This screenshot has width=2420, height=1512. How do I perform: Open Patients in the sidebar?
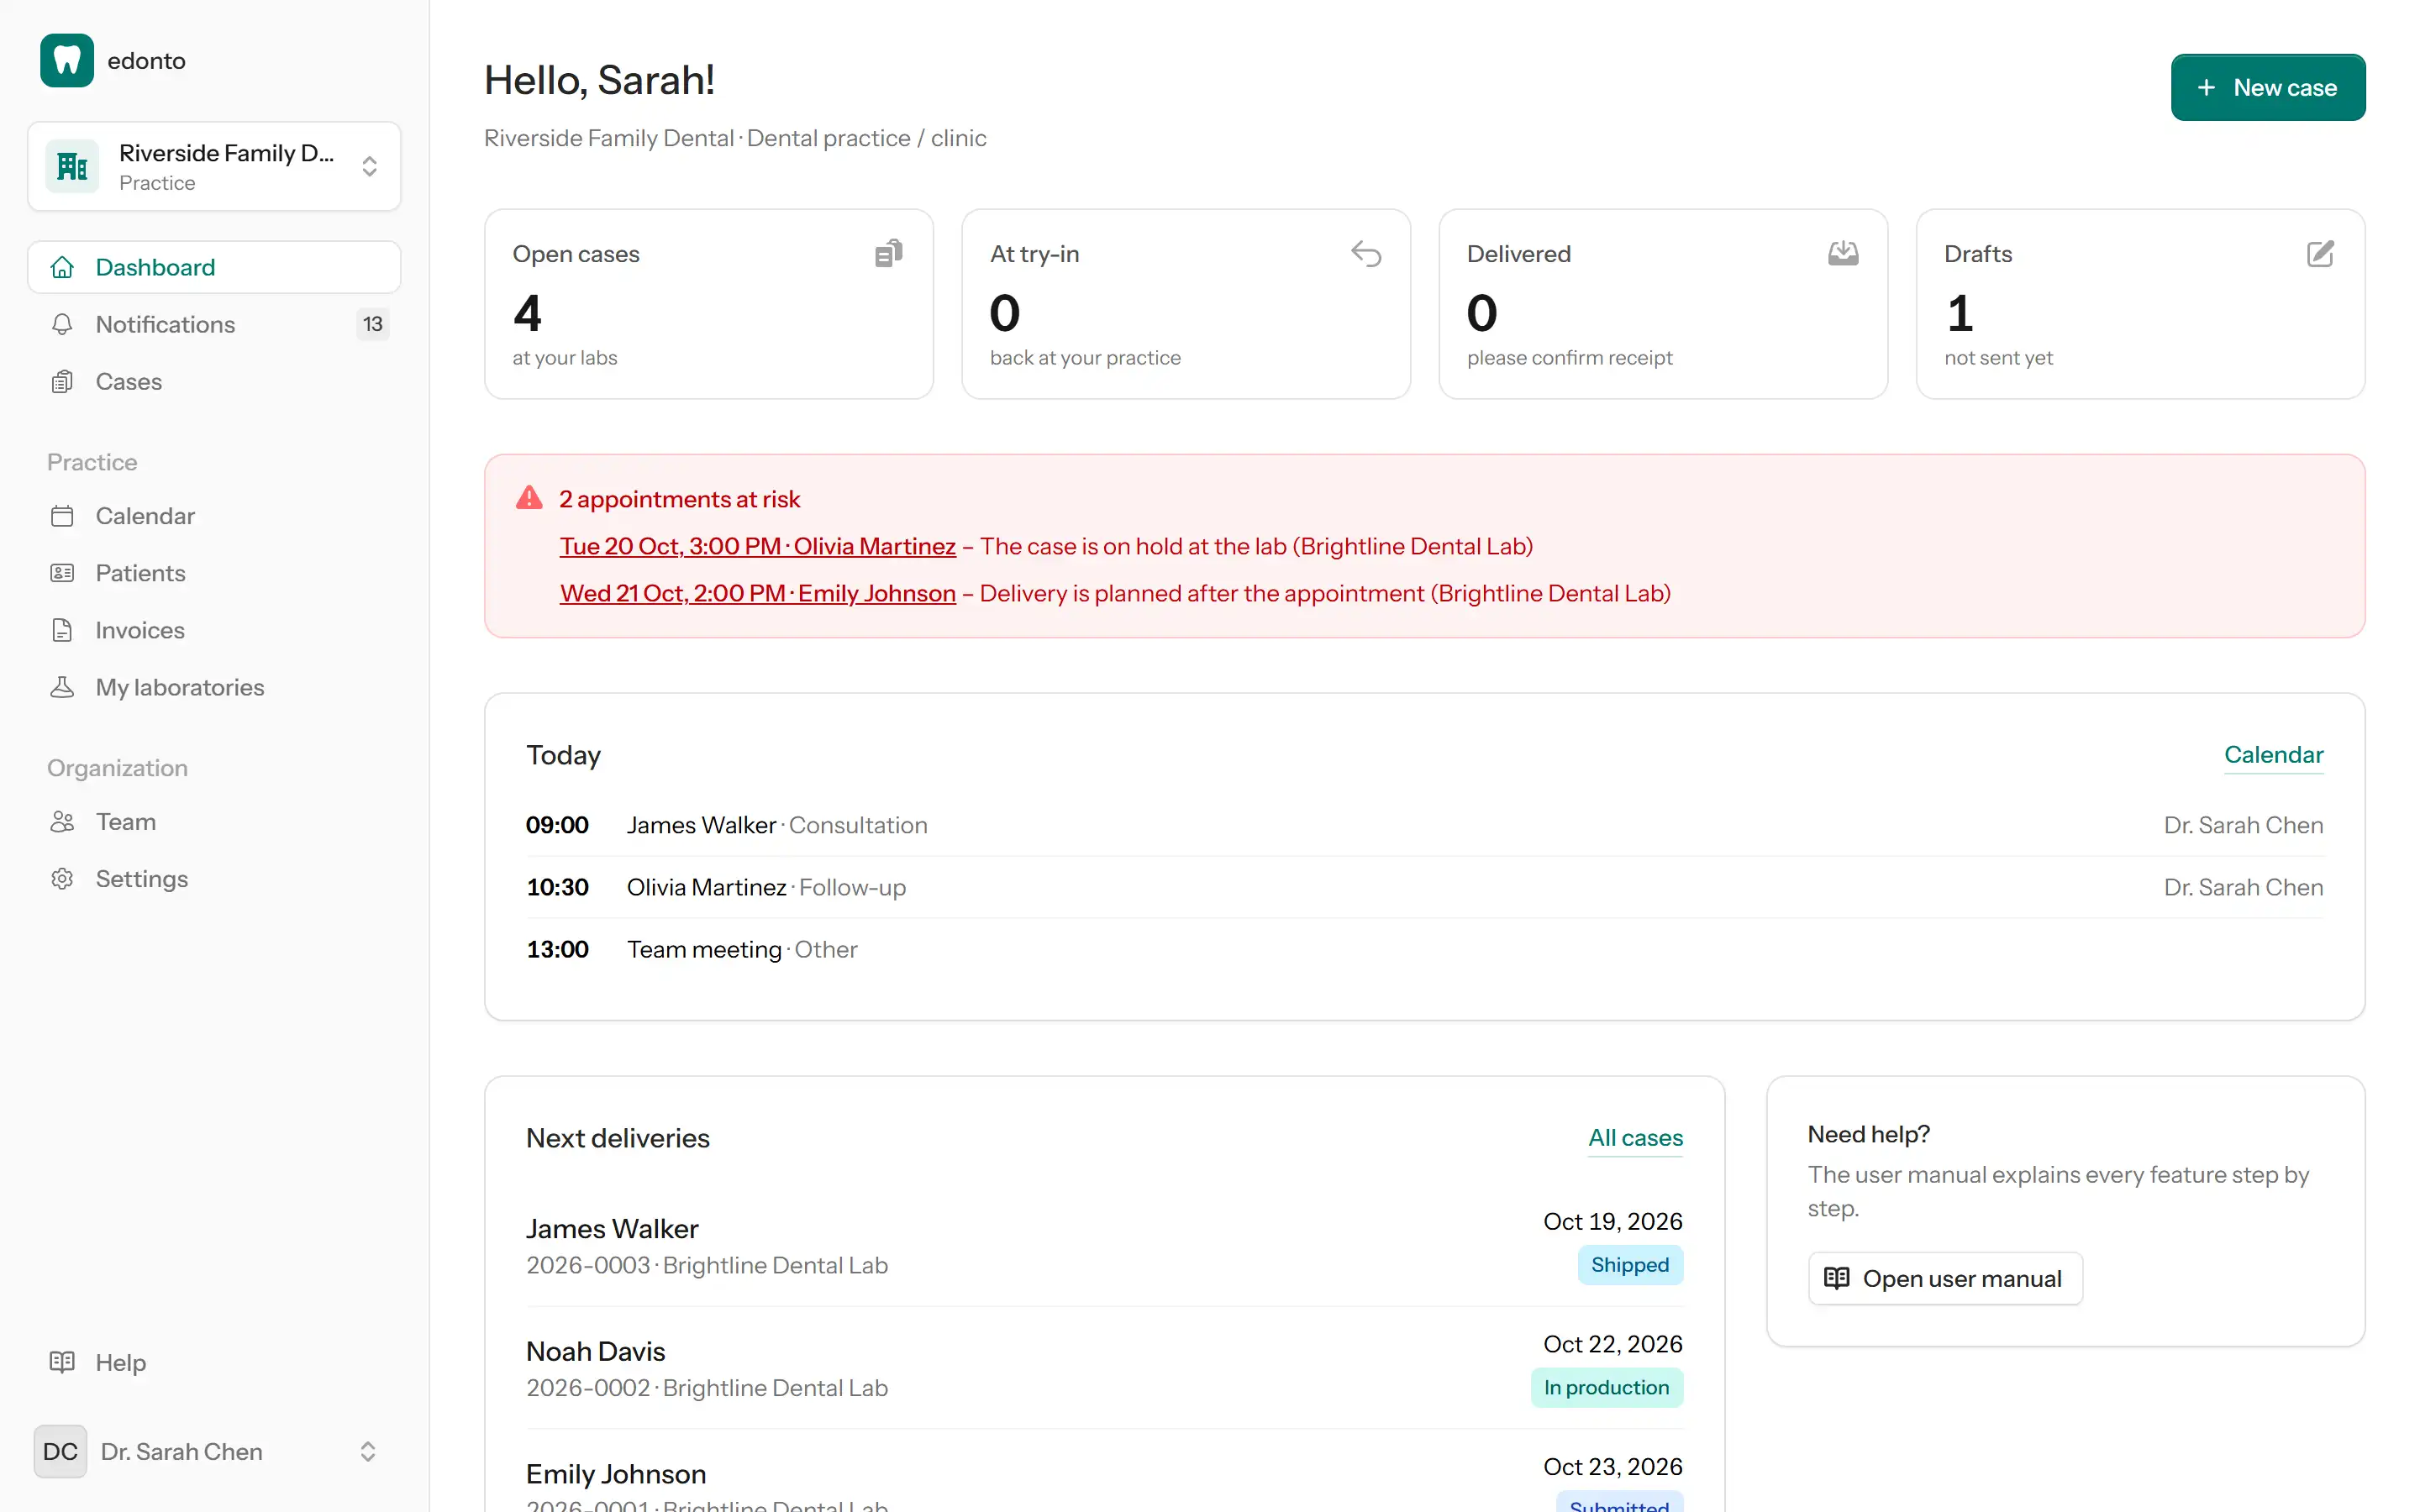click(214, 573)
